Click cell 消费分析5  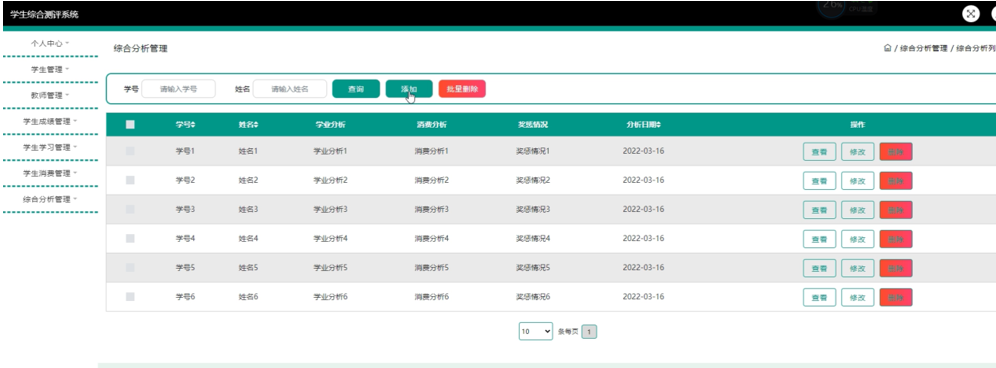(431, 268)
